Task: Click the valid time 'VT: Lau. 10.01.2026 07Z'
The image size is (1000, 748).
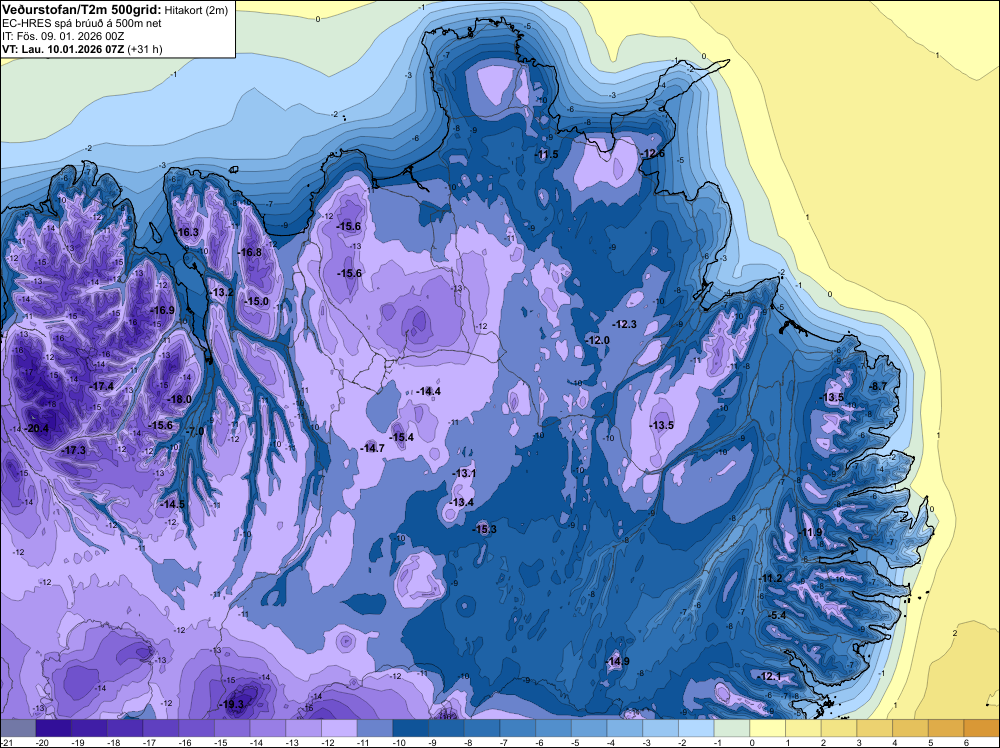Action: point(63,49)
